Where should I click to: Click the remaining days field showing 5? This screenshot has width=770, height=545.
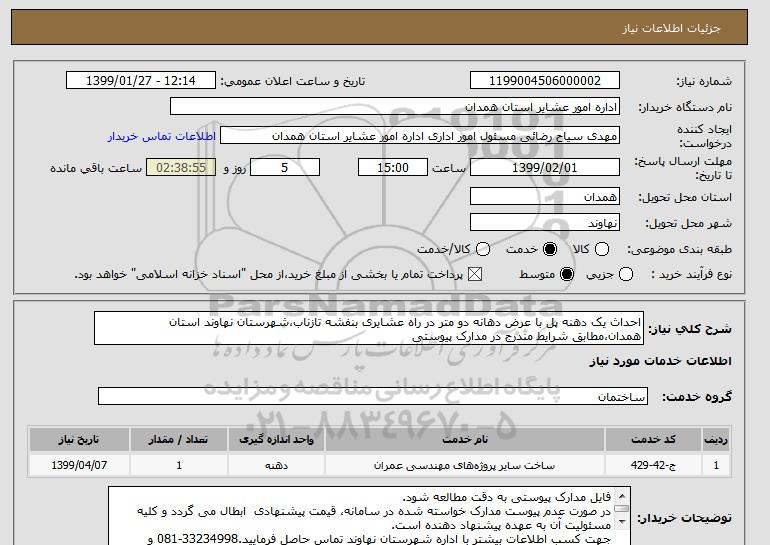[x=285, y=167]
